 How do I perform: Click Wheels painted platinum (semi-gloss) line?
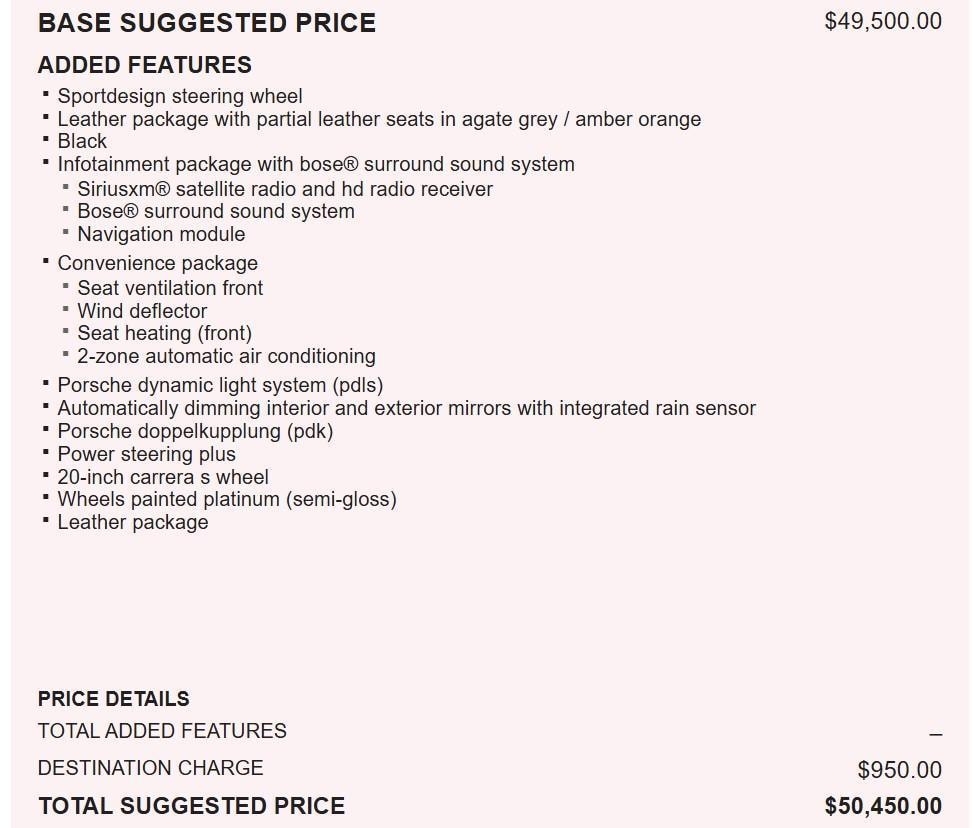click(x=227, y=499)
